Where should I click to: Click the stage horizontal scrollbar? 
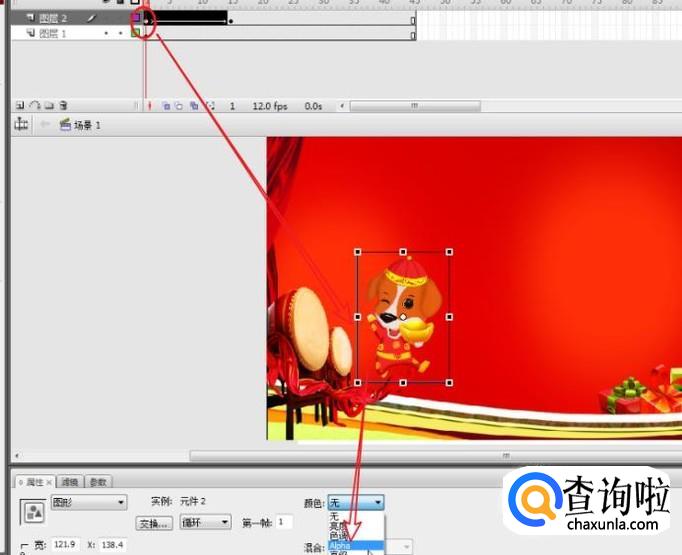pyautogui.click(x=436, y=456)
